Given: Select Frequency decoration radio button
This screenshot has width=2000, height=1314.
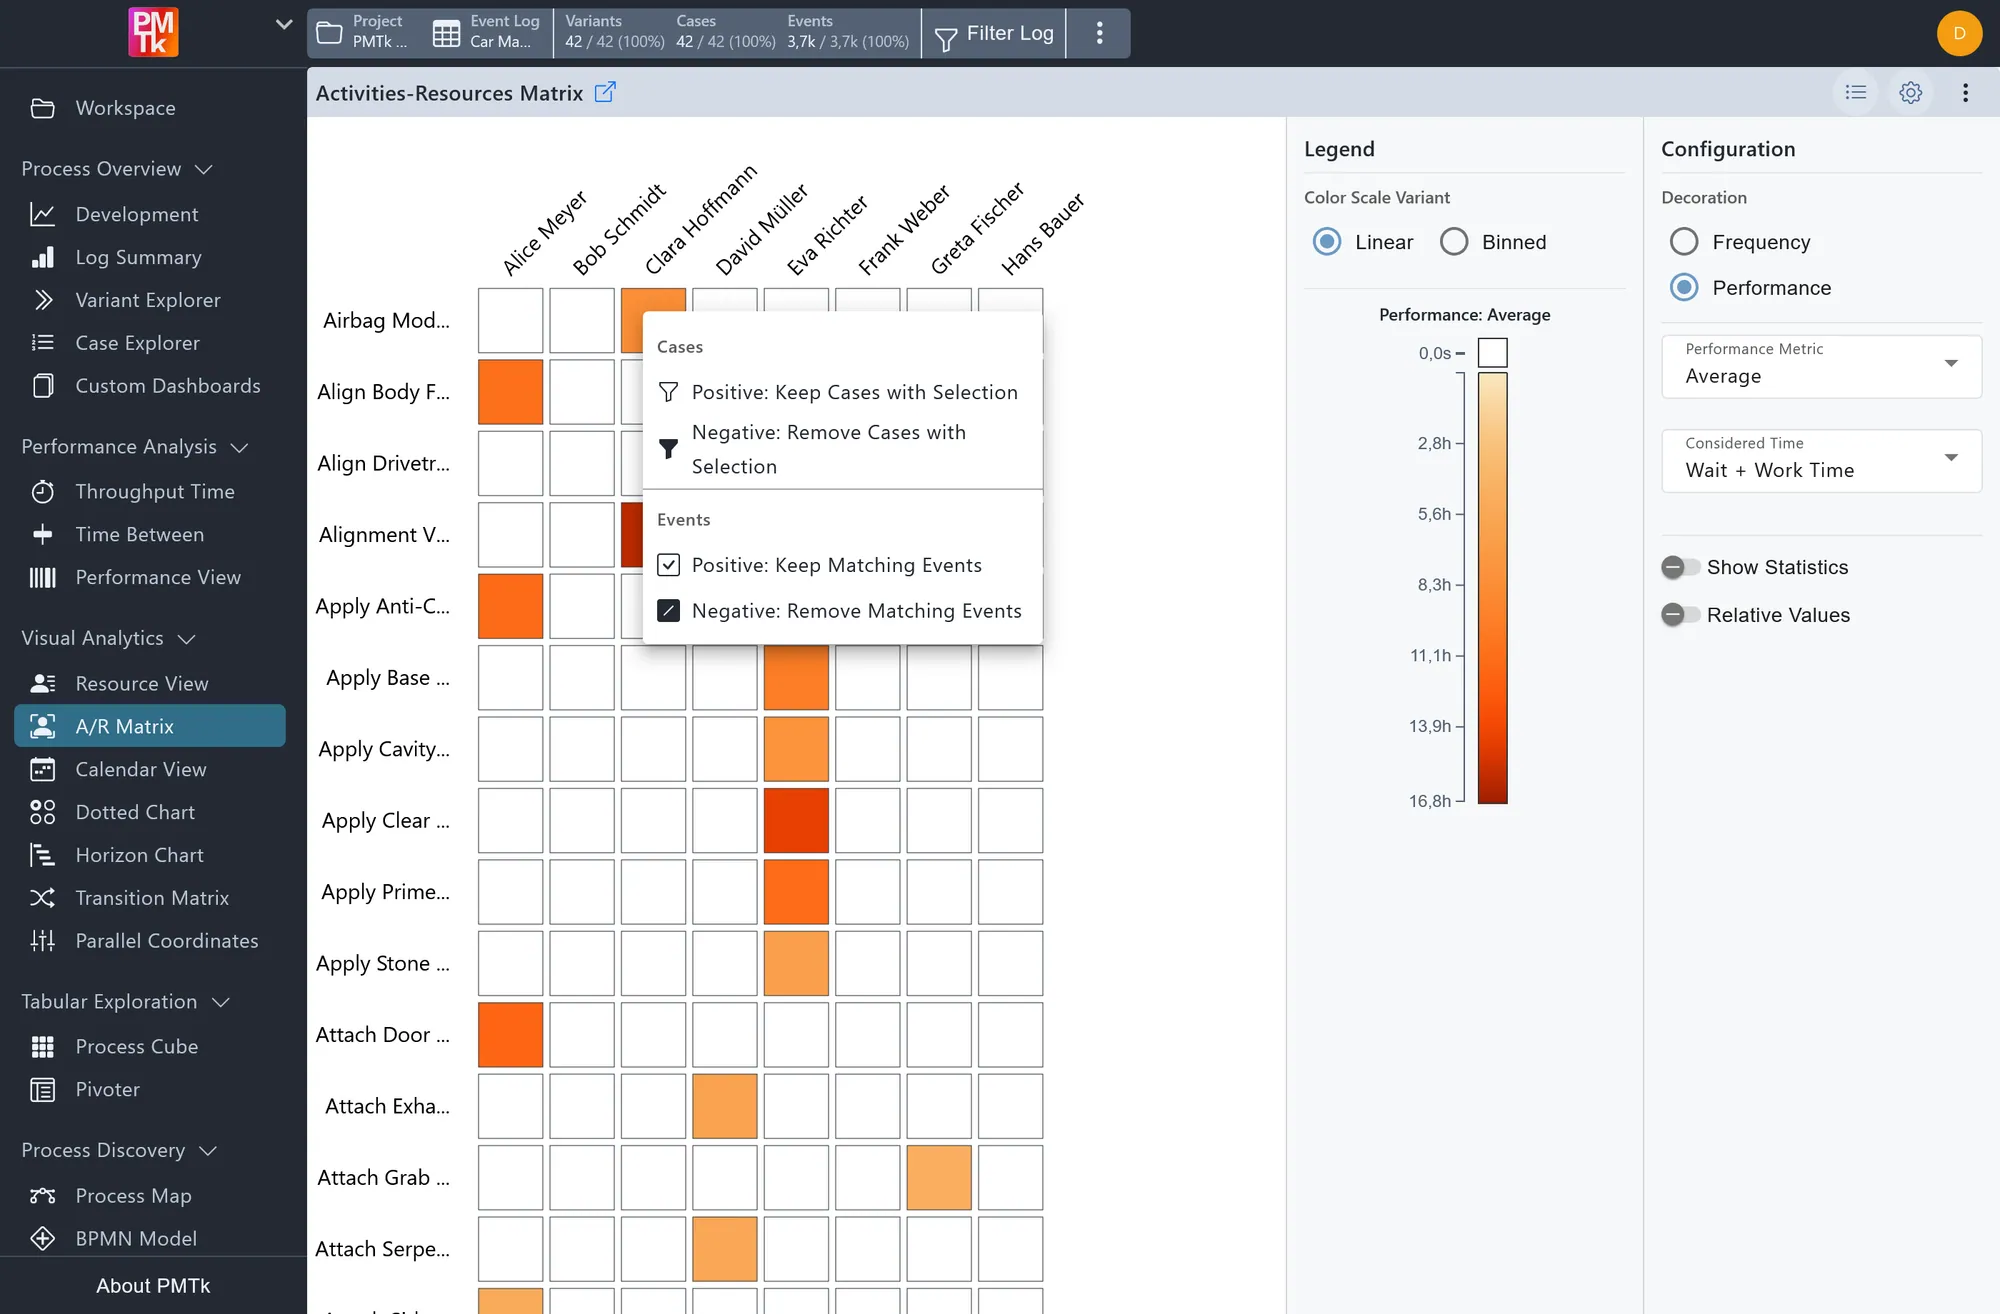Looking at the screenshot, I should [x=1684, y=242].
